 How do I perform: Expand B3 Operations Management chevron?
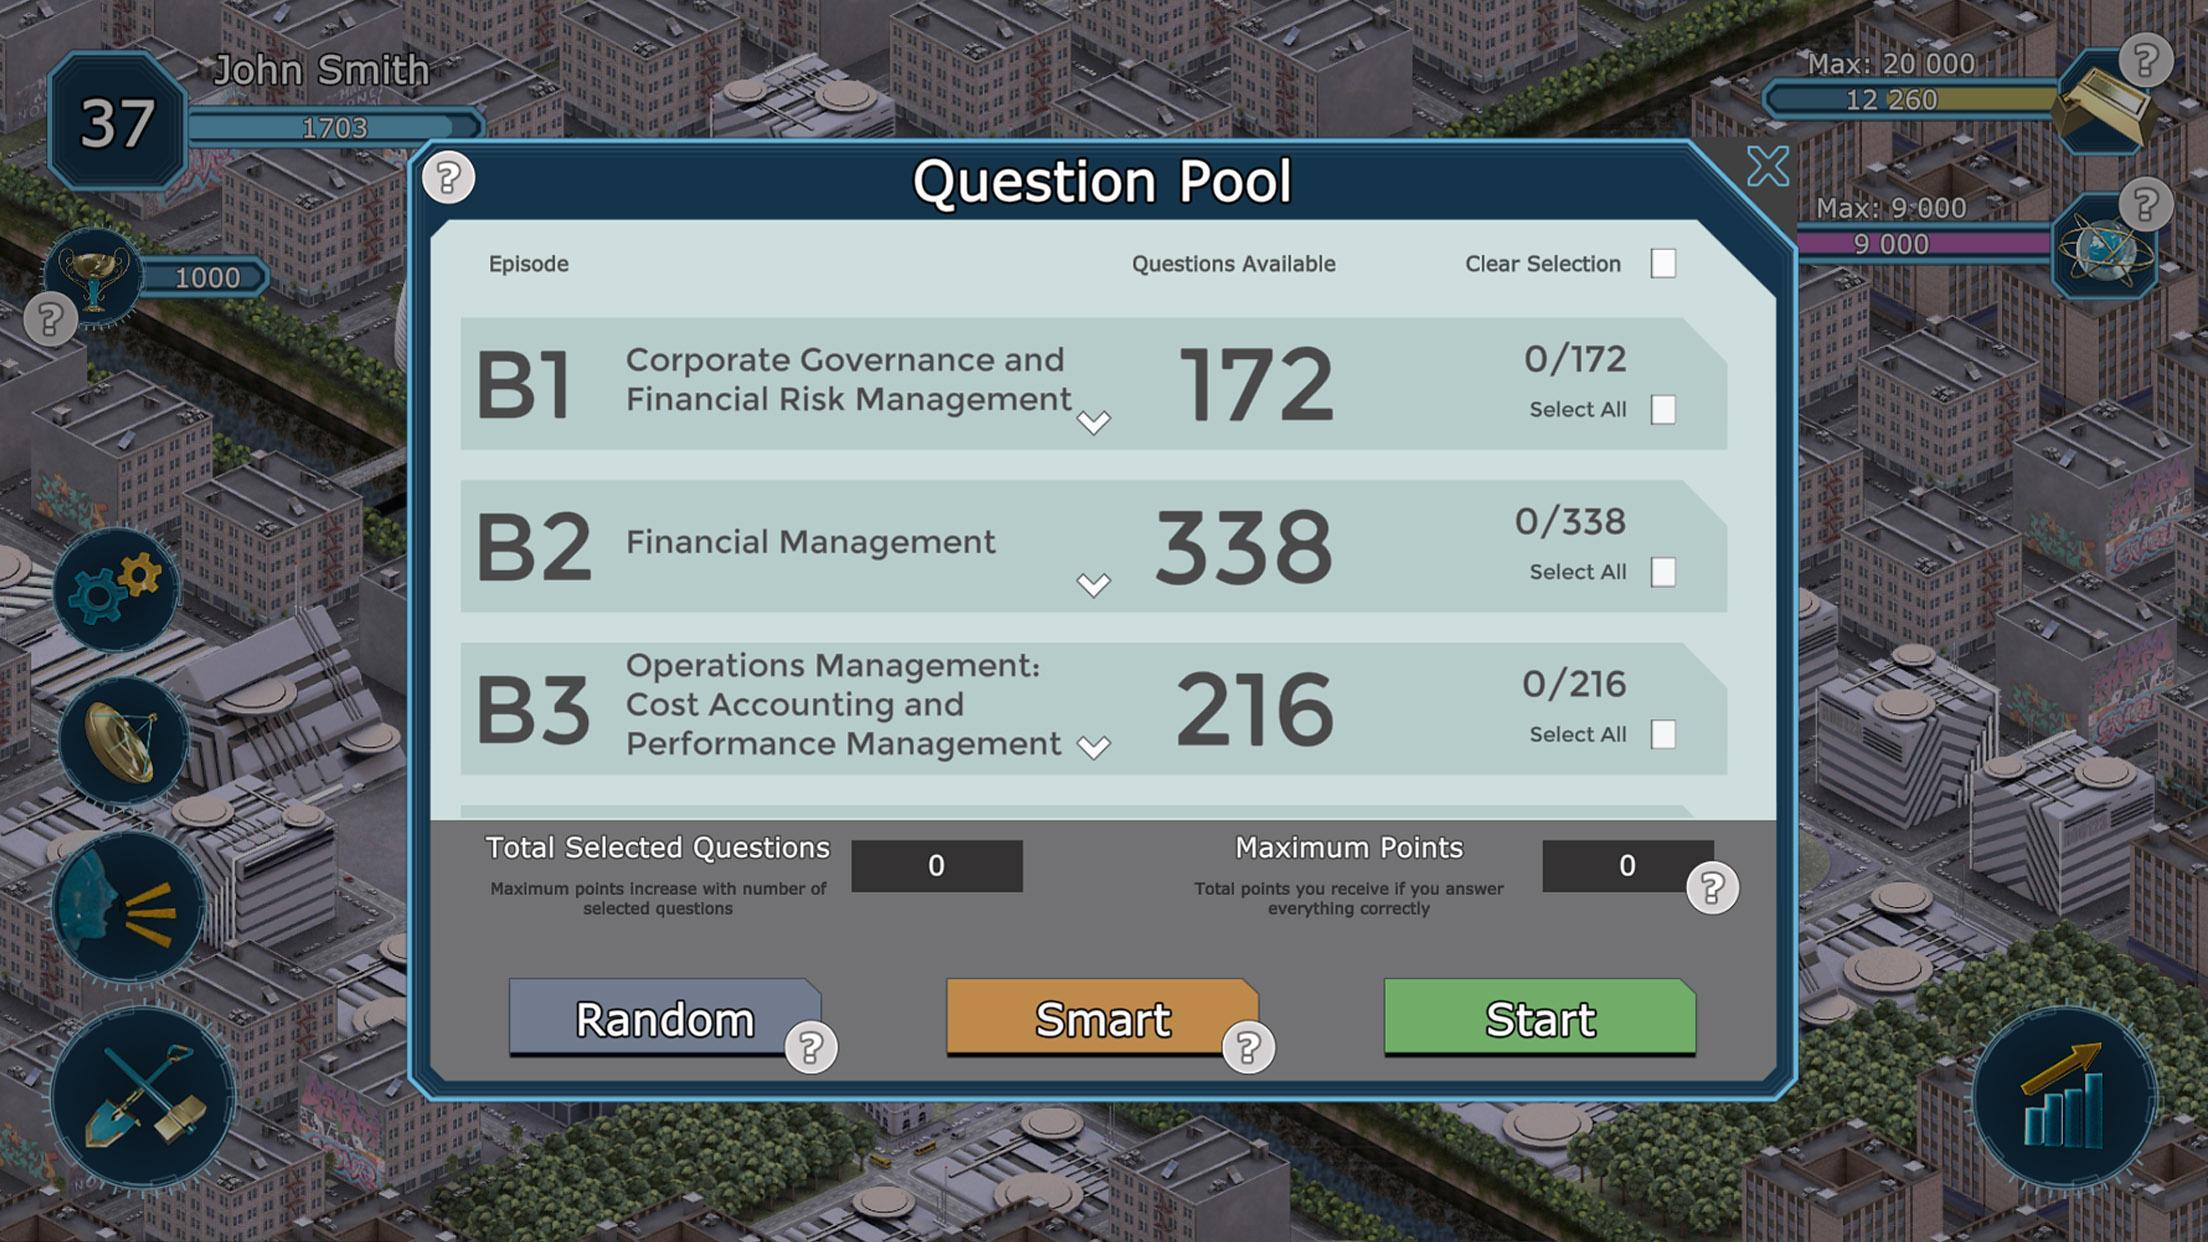coord(1093,746)
